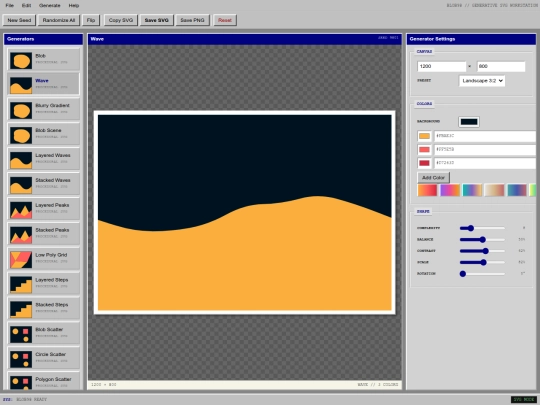This screenshot has height=405, width=540.
Task: Open the orange first color swatch
Action: coord(424,136)
